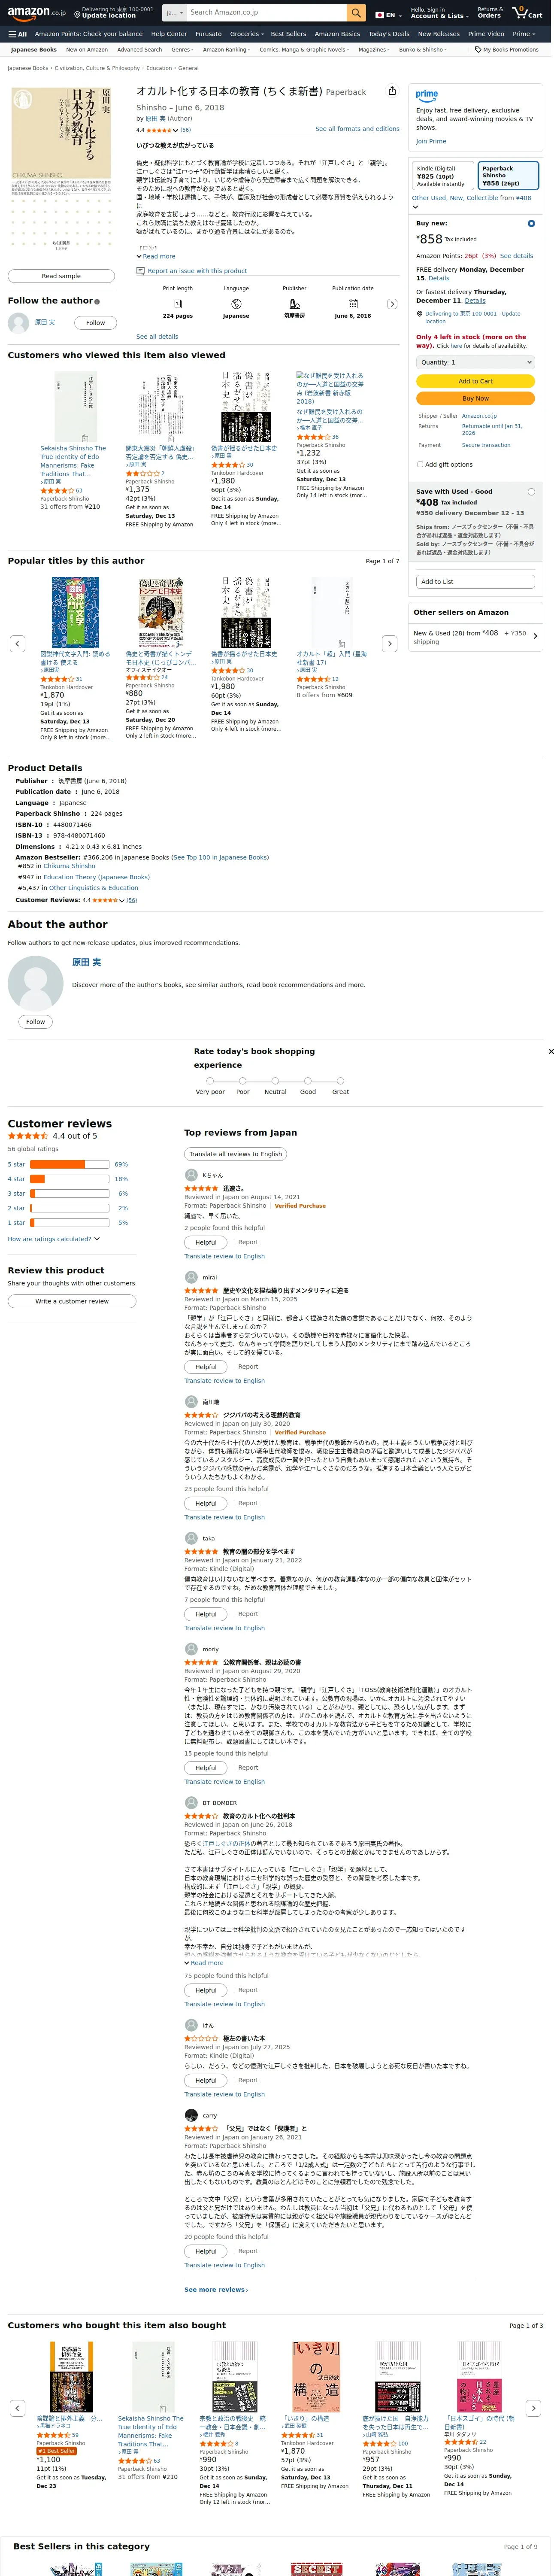Click the Language globe icon

(236, 303)
